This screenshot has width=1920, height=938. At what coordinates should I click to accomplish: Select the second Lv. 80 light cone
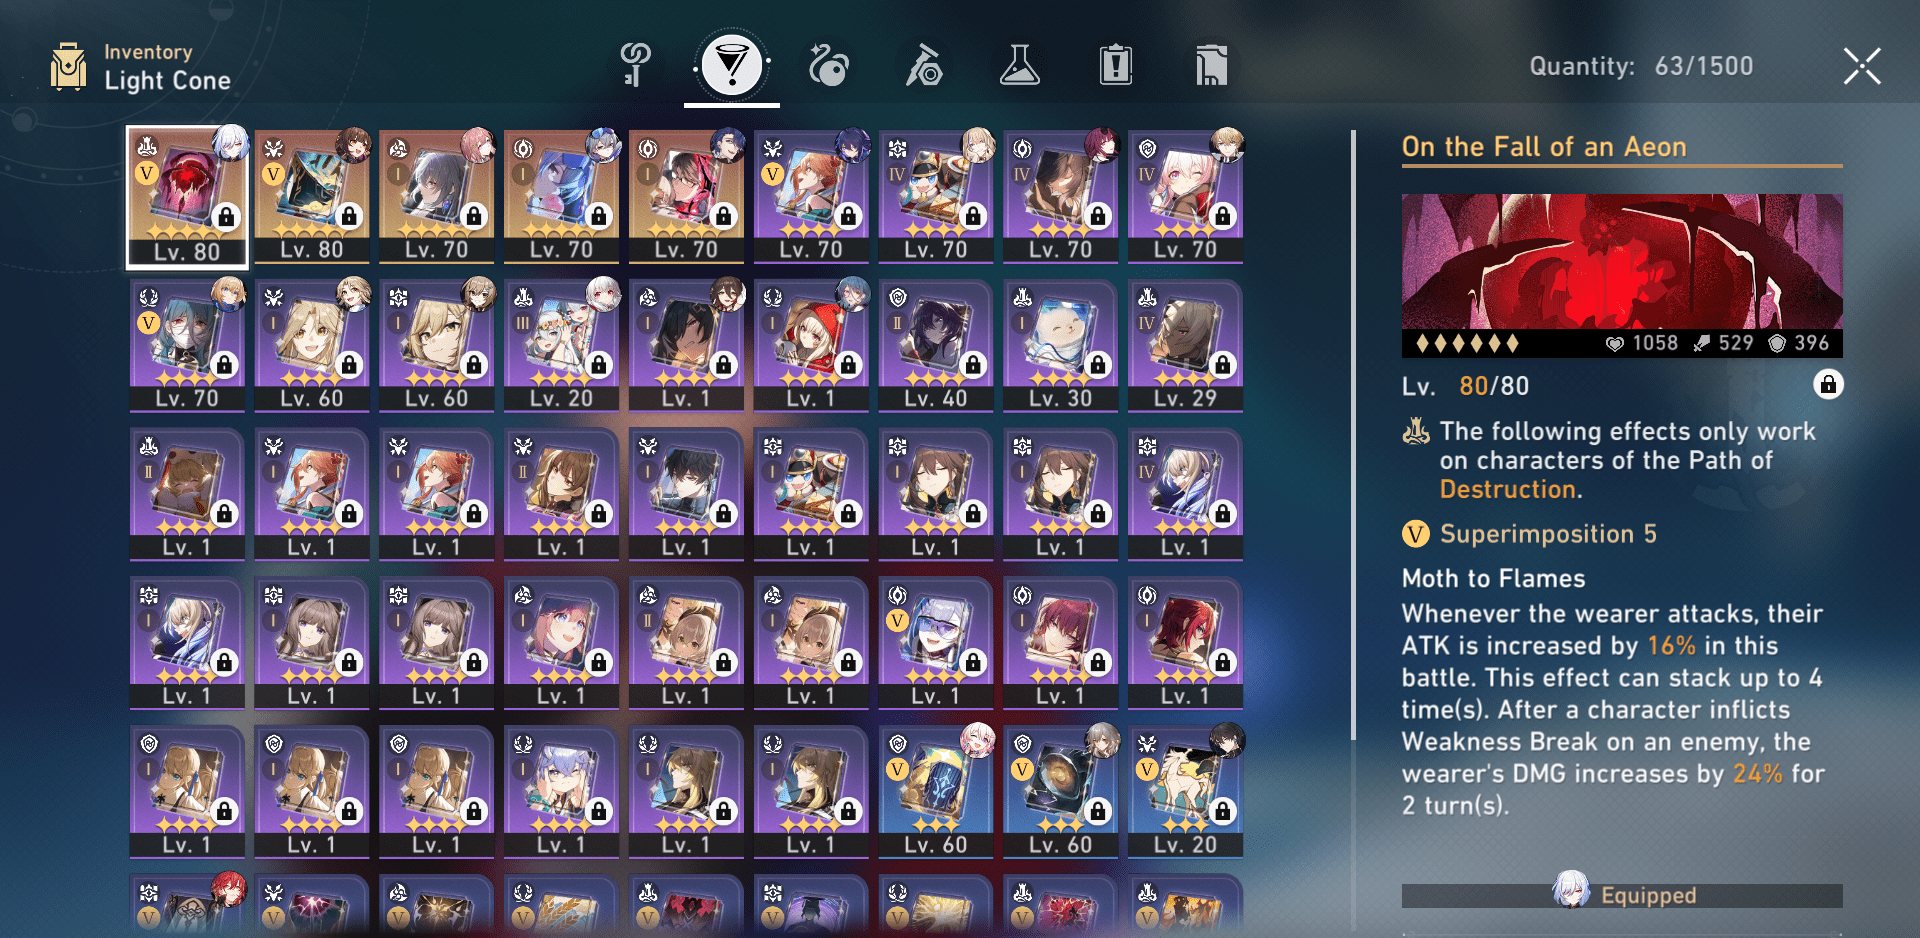click(312, 197)
